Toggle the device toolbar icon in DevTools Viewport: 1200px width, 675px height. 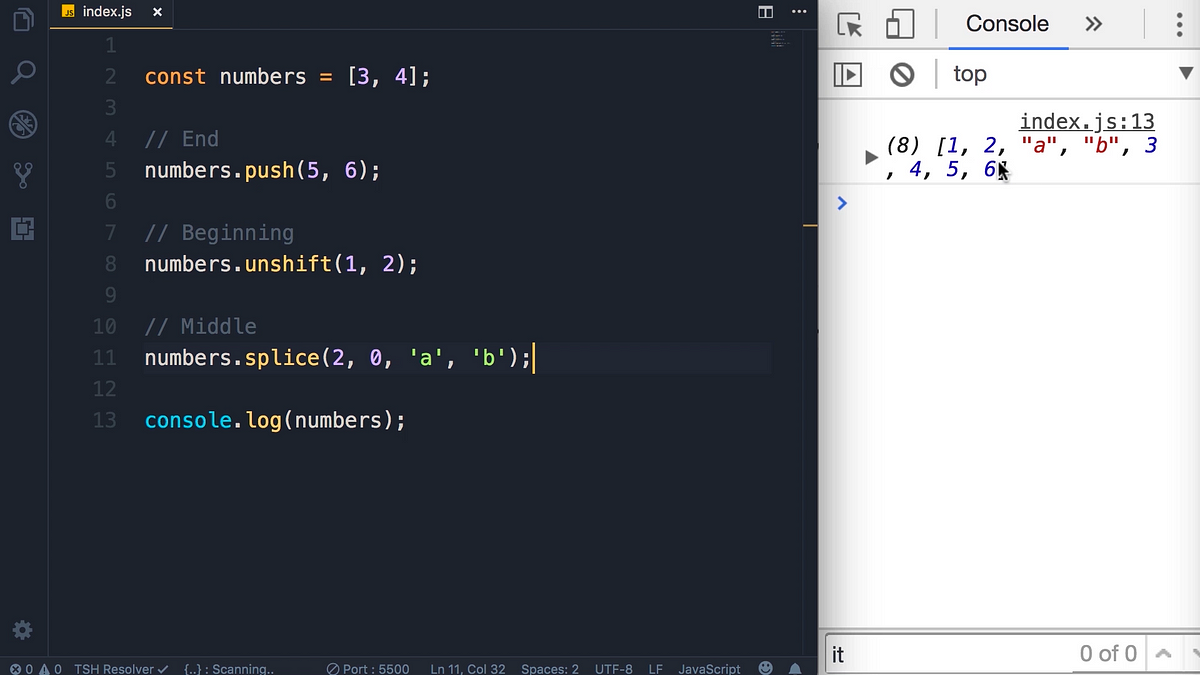click(x=901, y=25)
